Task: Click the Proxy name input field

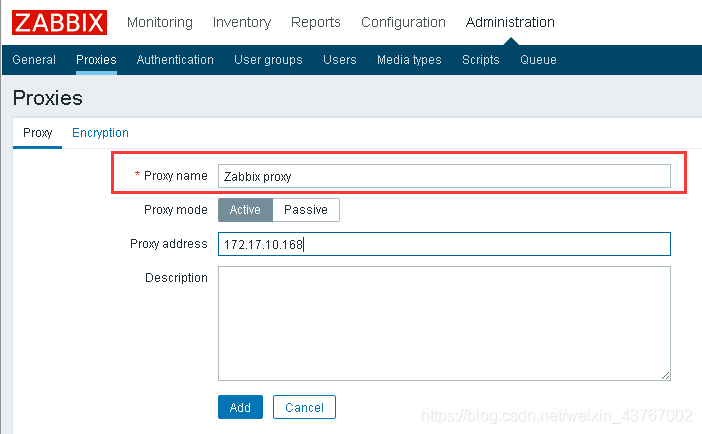Action: tap(444, 176)
